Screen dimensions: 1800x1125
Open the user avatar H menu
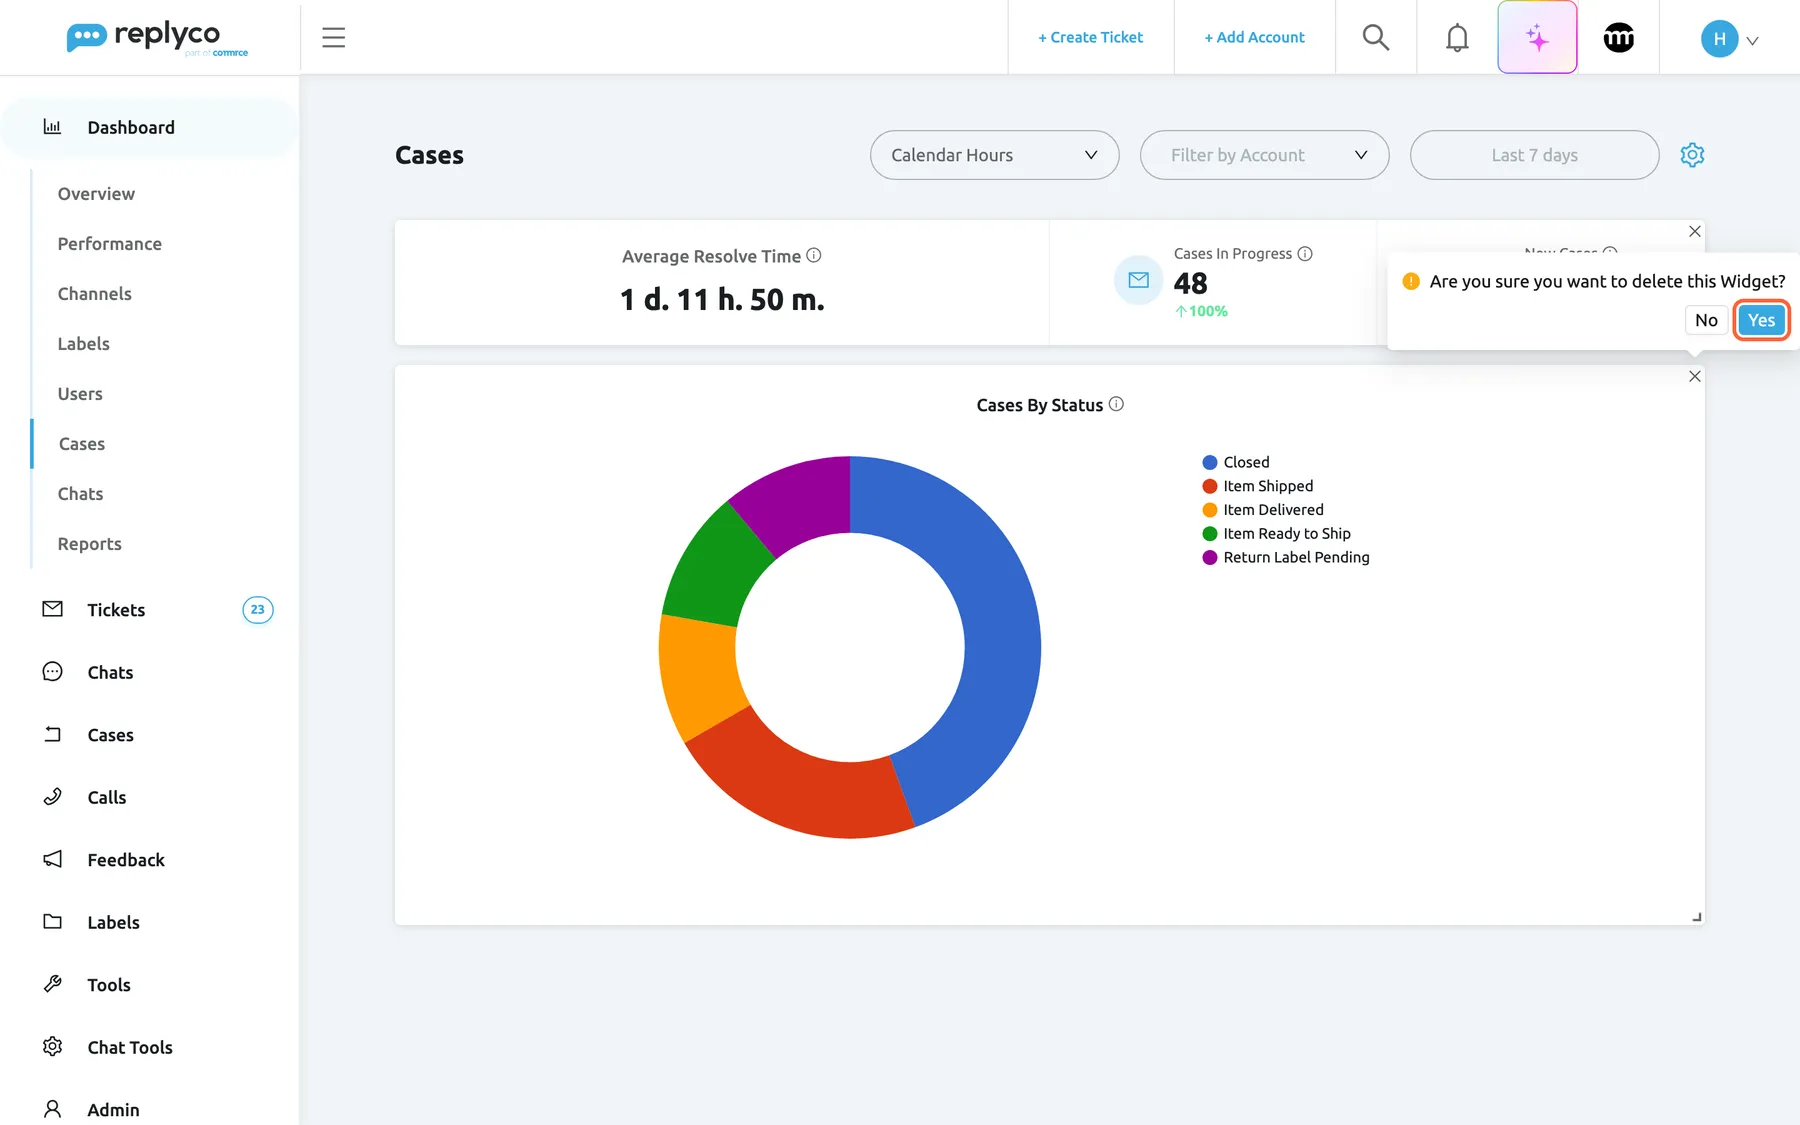click(x=1729, y=39)
